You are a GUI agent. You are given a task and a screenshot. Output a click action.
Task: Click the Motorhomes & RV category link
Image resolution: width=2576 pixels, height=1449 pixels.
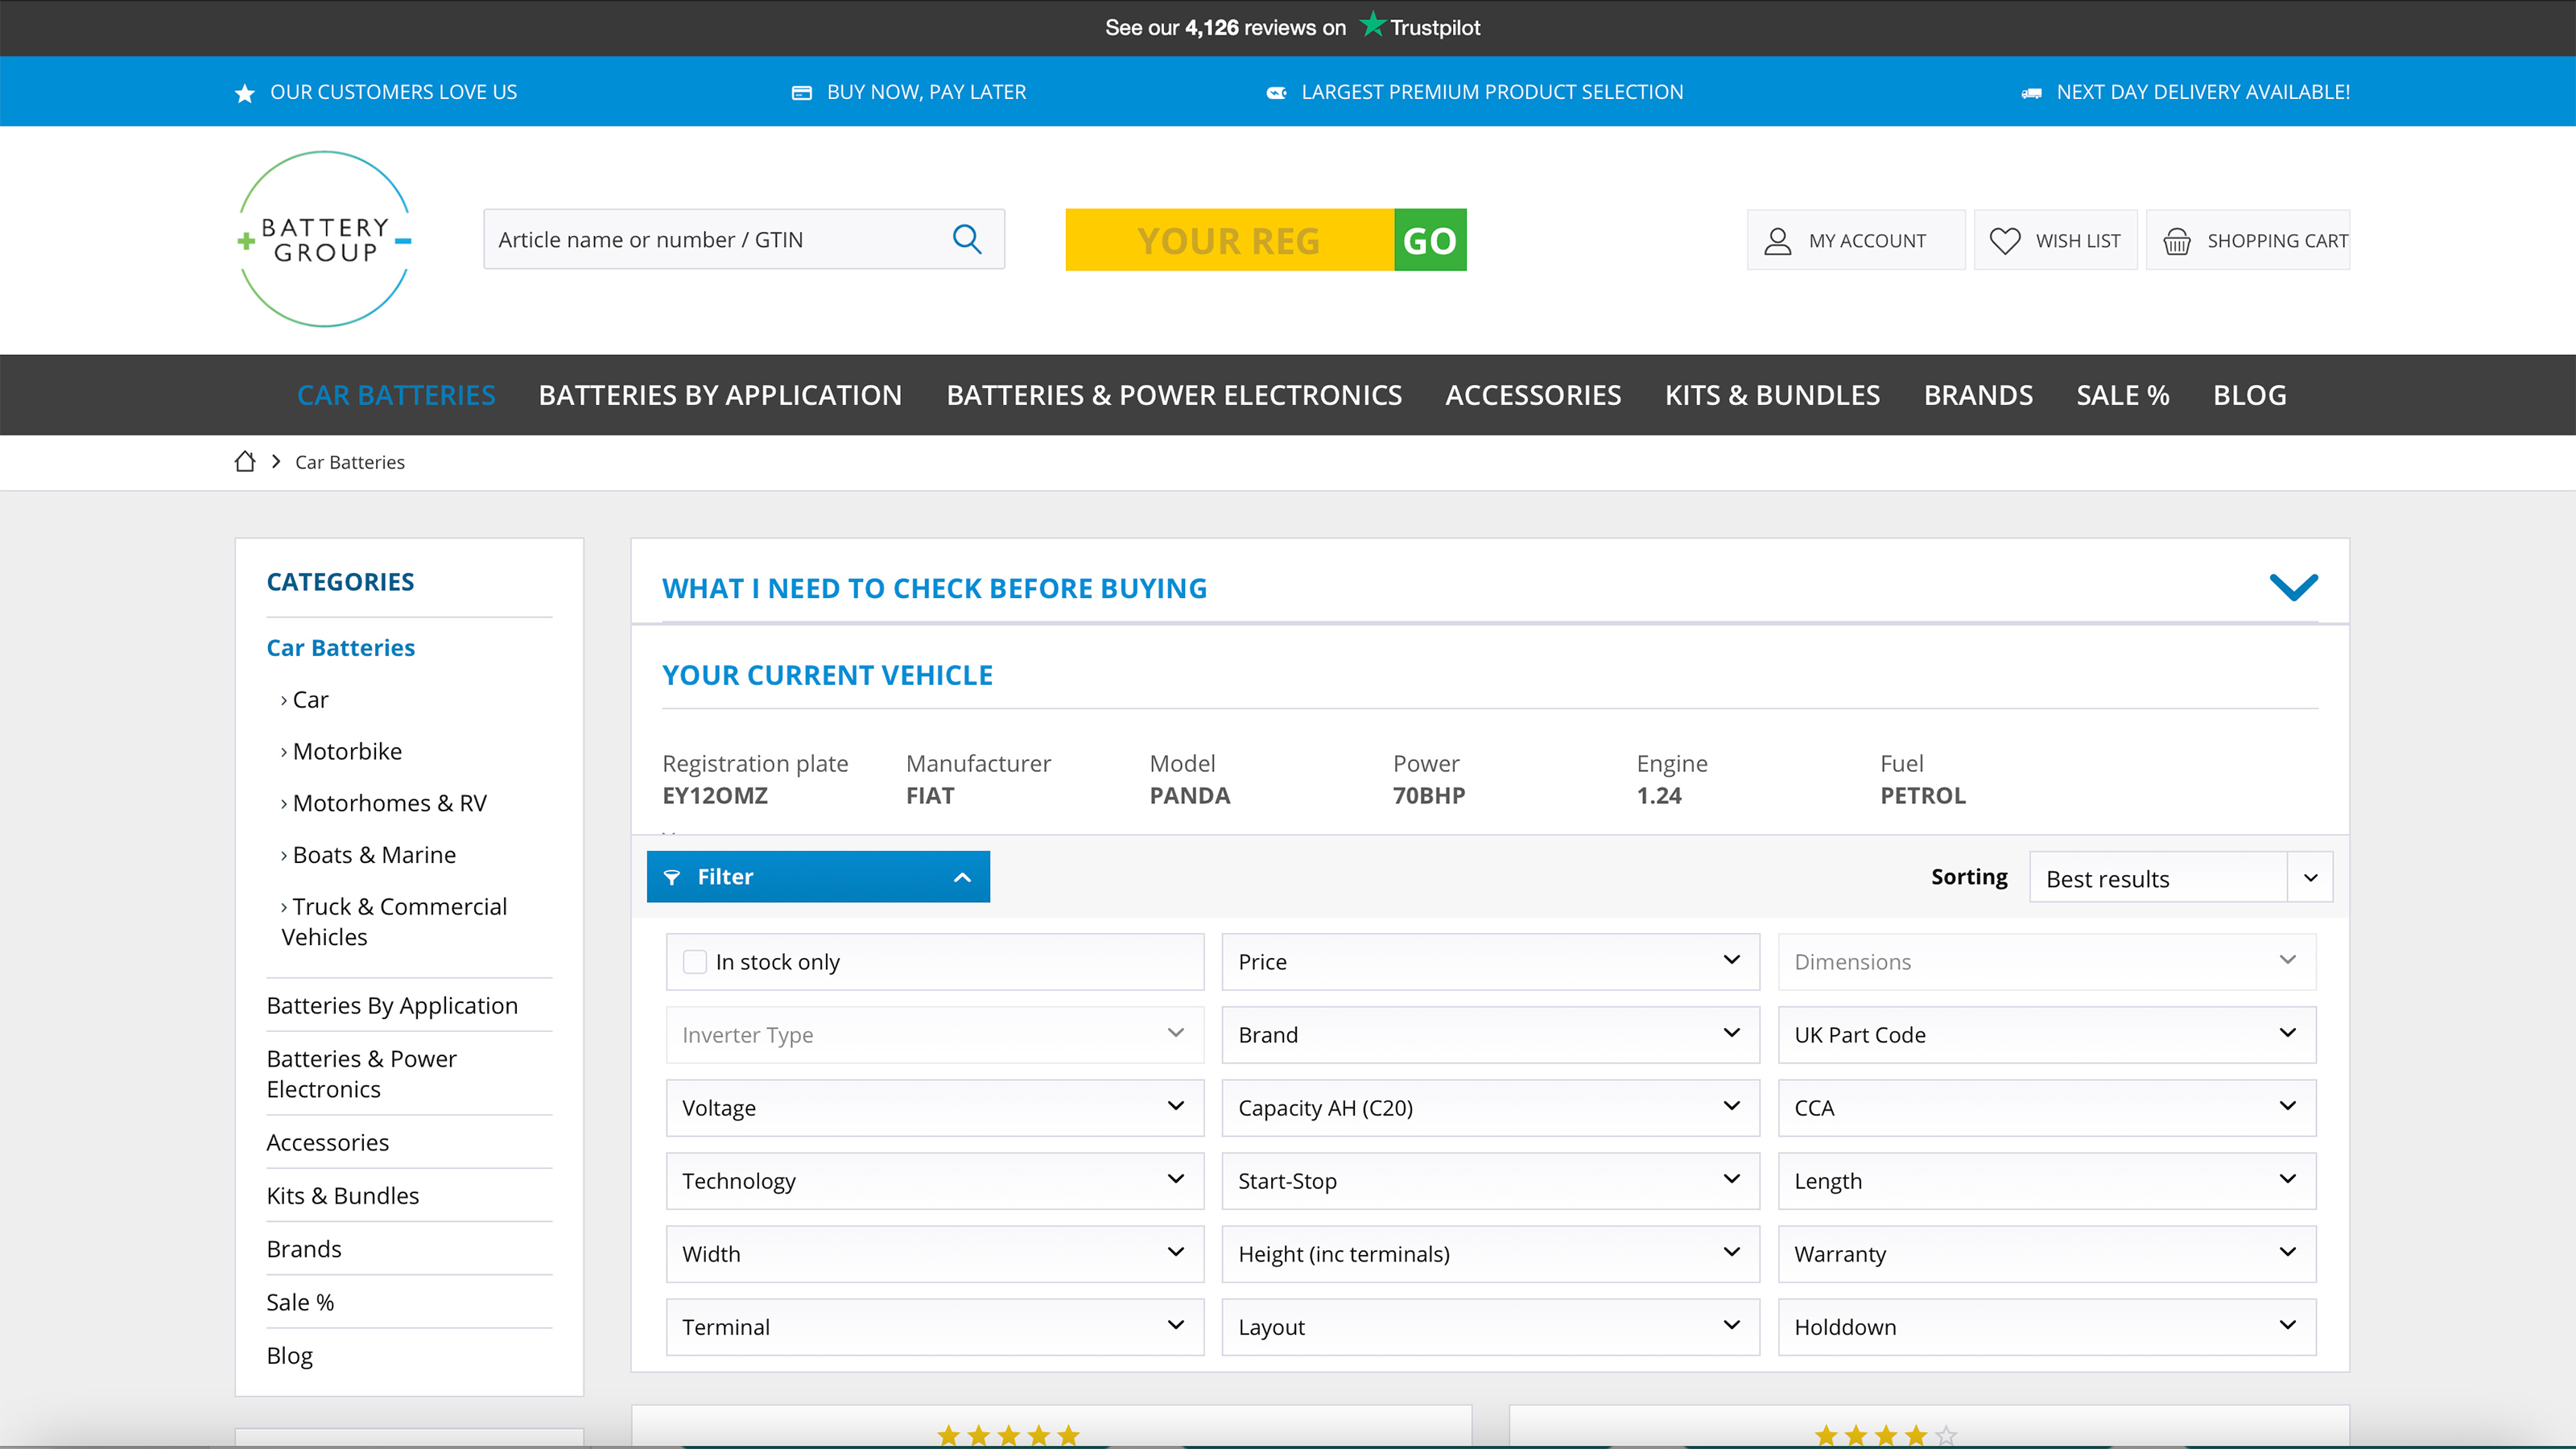pos(389,803)
